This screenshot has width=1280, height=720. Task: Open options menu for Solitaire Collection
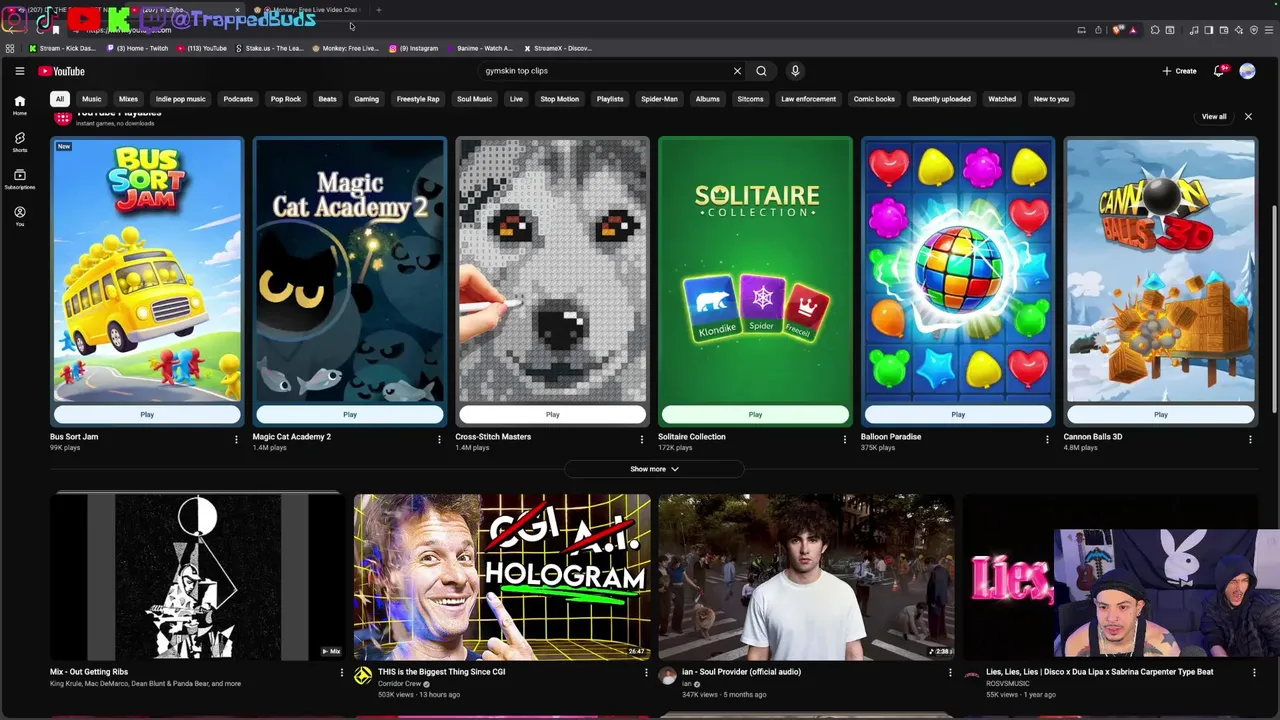[x=844, y=439]
